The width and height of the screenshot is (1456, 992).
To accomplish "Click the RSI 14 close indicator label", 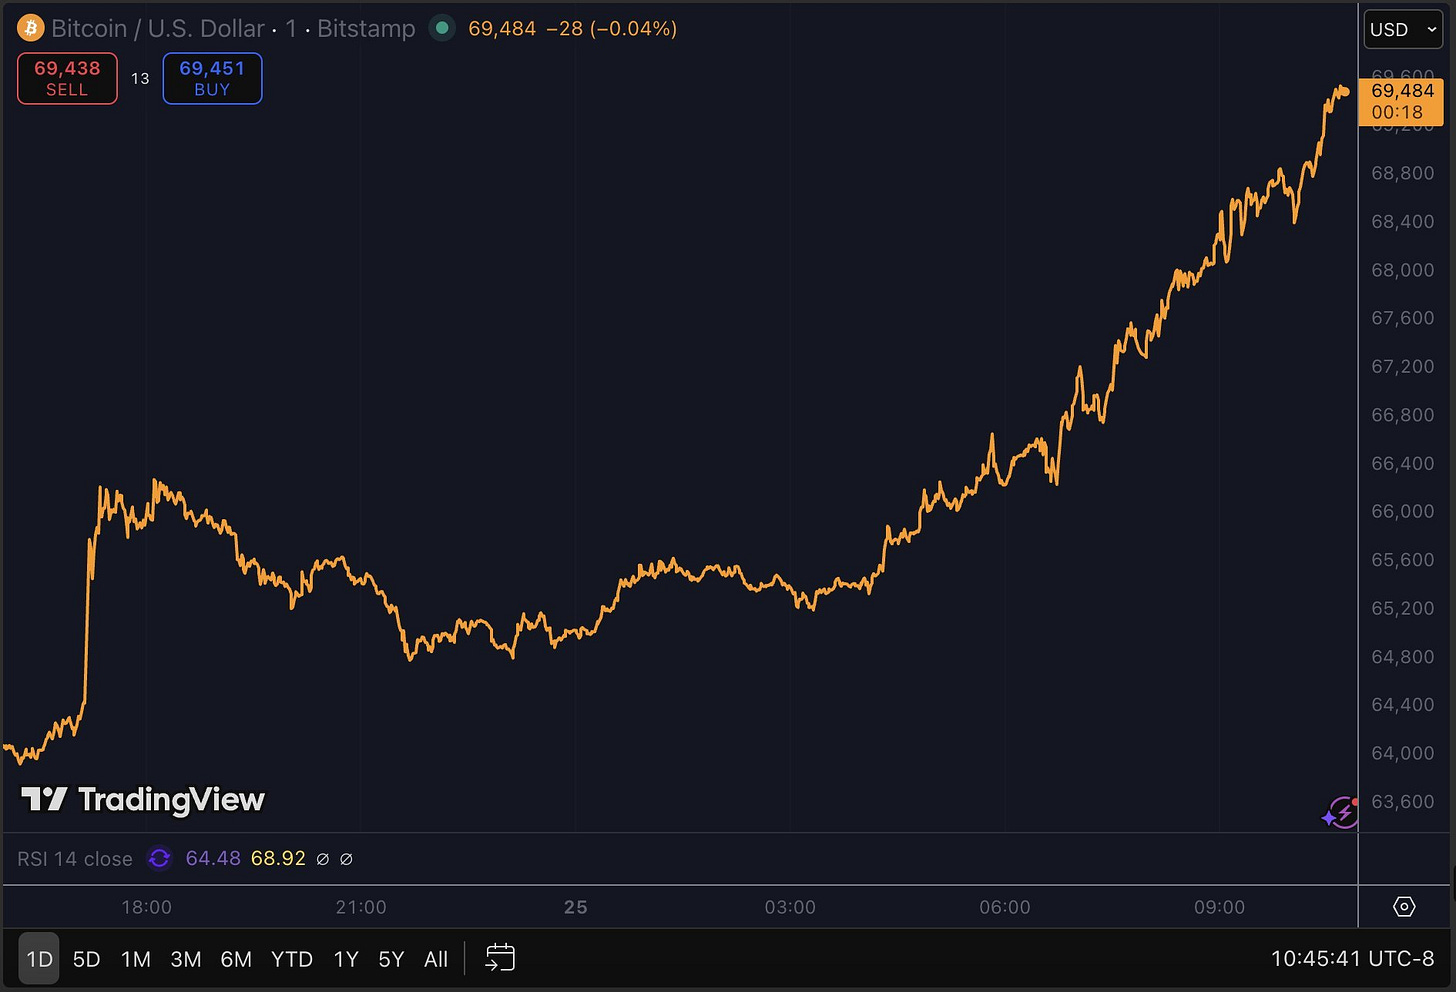I will coord(75,859).
